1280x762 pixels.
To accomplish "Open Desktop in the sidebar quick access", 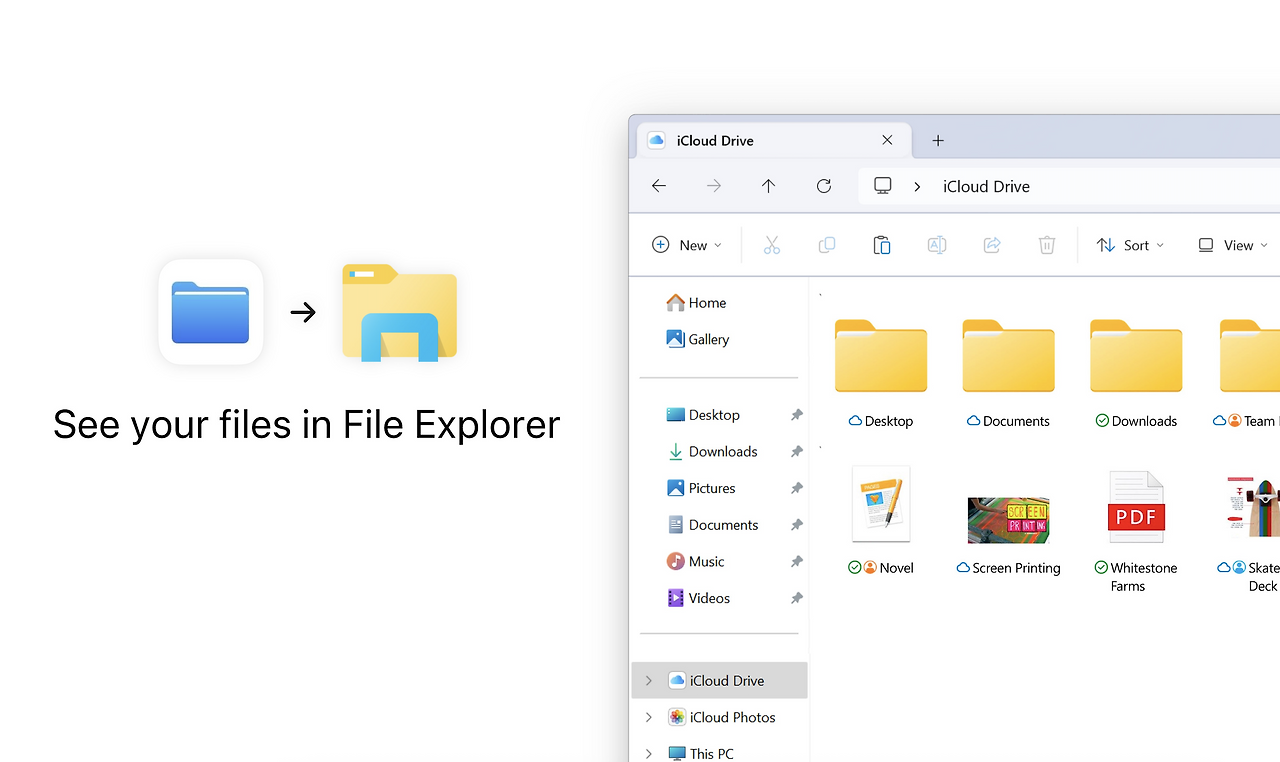I will 702,415.
